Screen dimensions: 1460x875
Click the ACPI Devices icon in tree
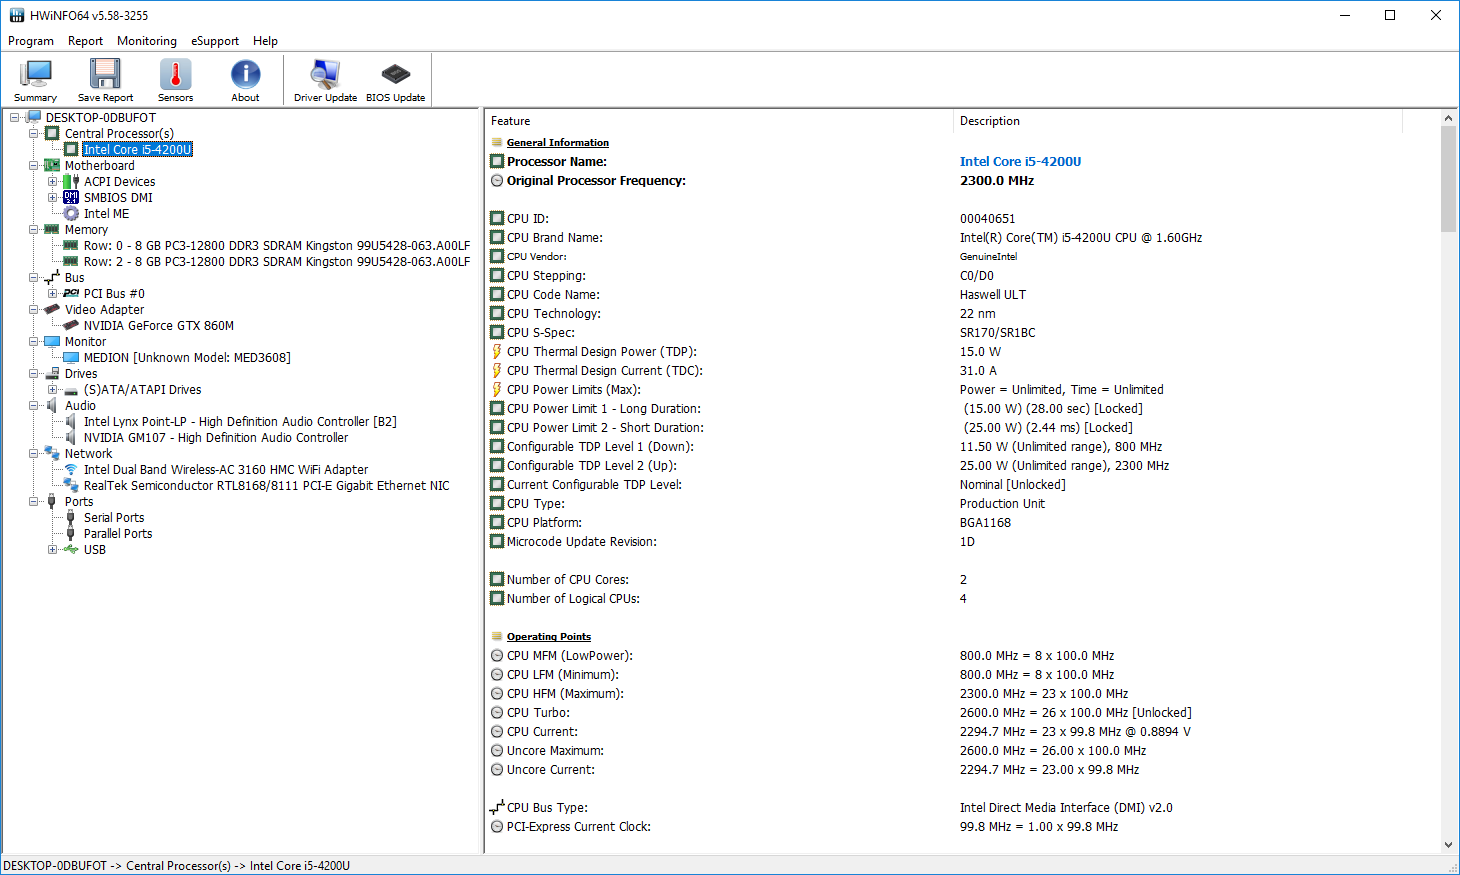click(x=71, y=182)
